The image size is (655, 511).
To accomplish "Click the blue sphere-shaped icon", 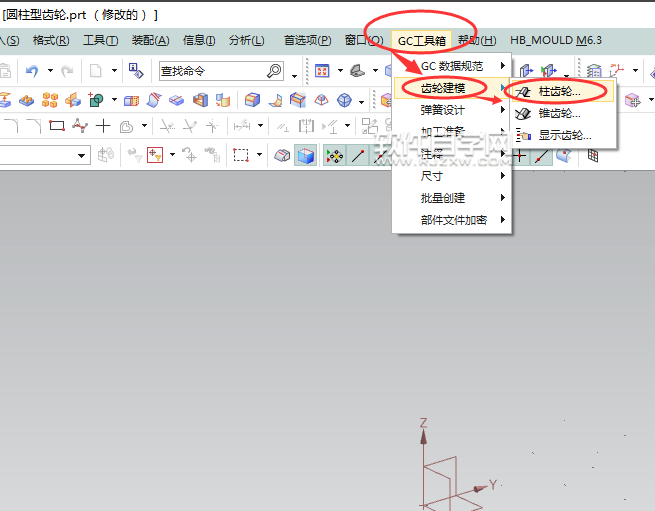I will click(344, 100).
